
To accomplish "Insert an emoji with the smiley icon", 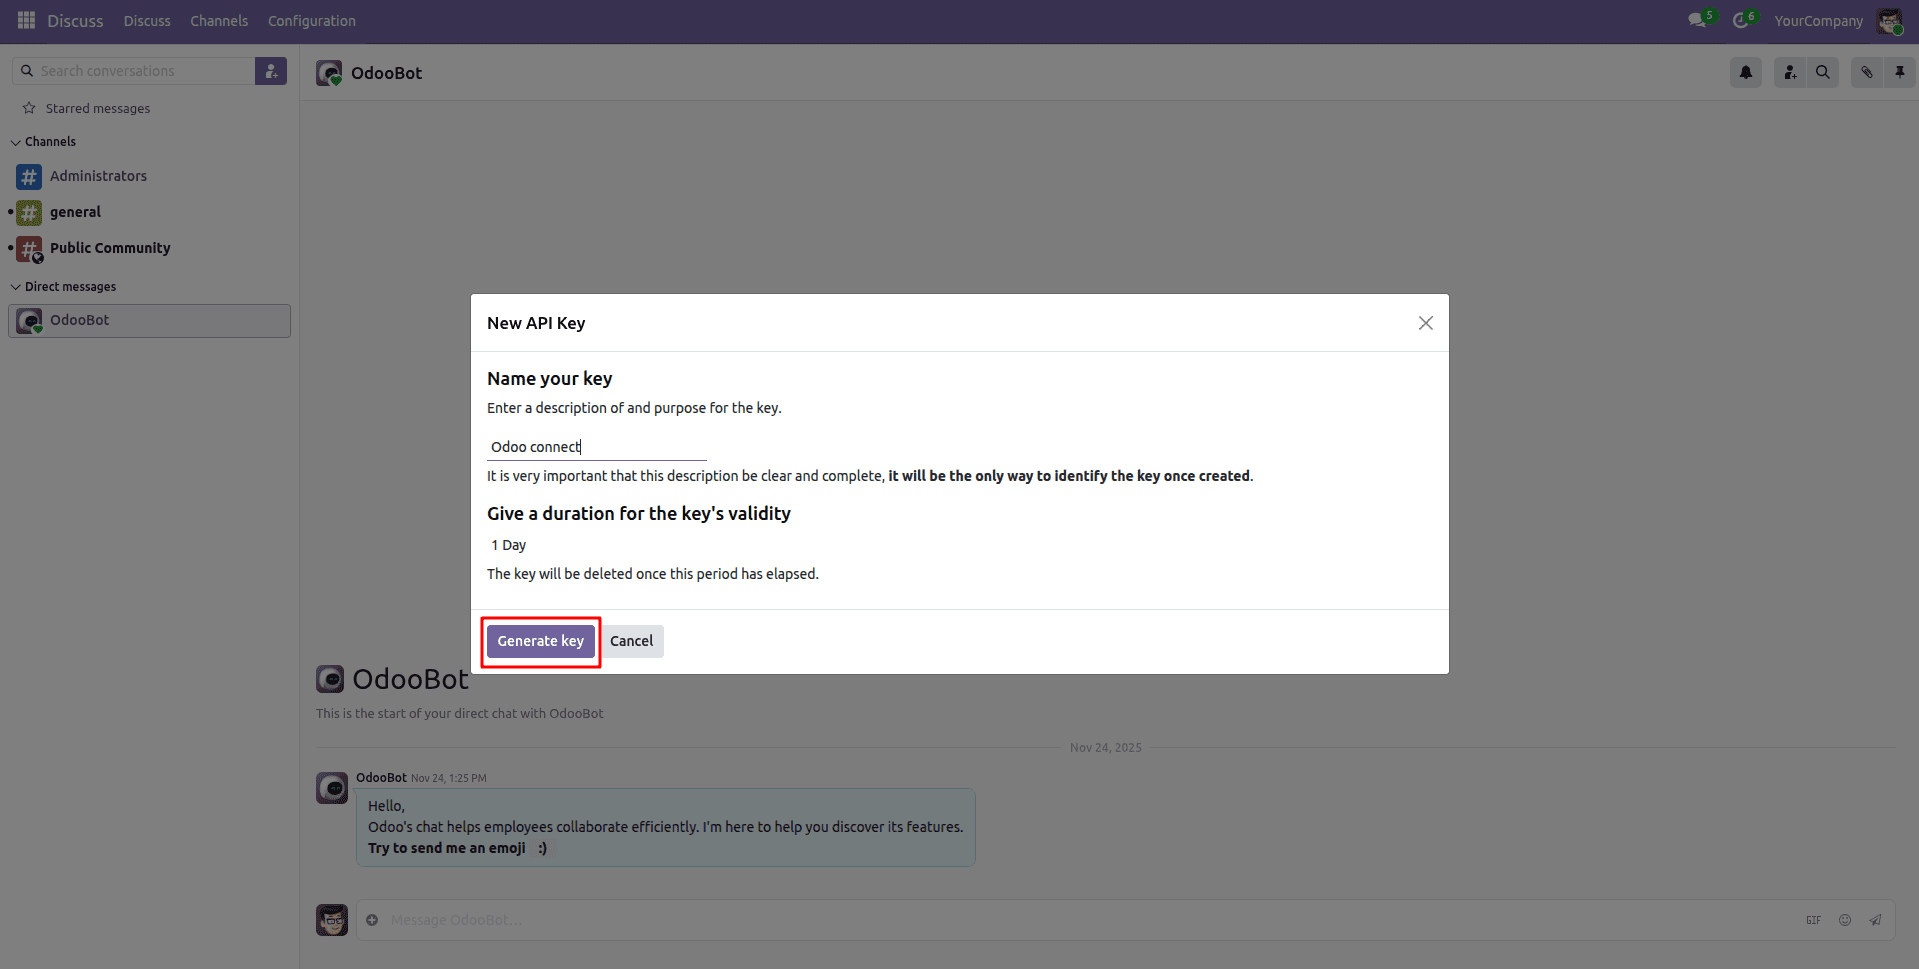I will (1845, 920).
